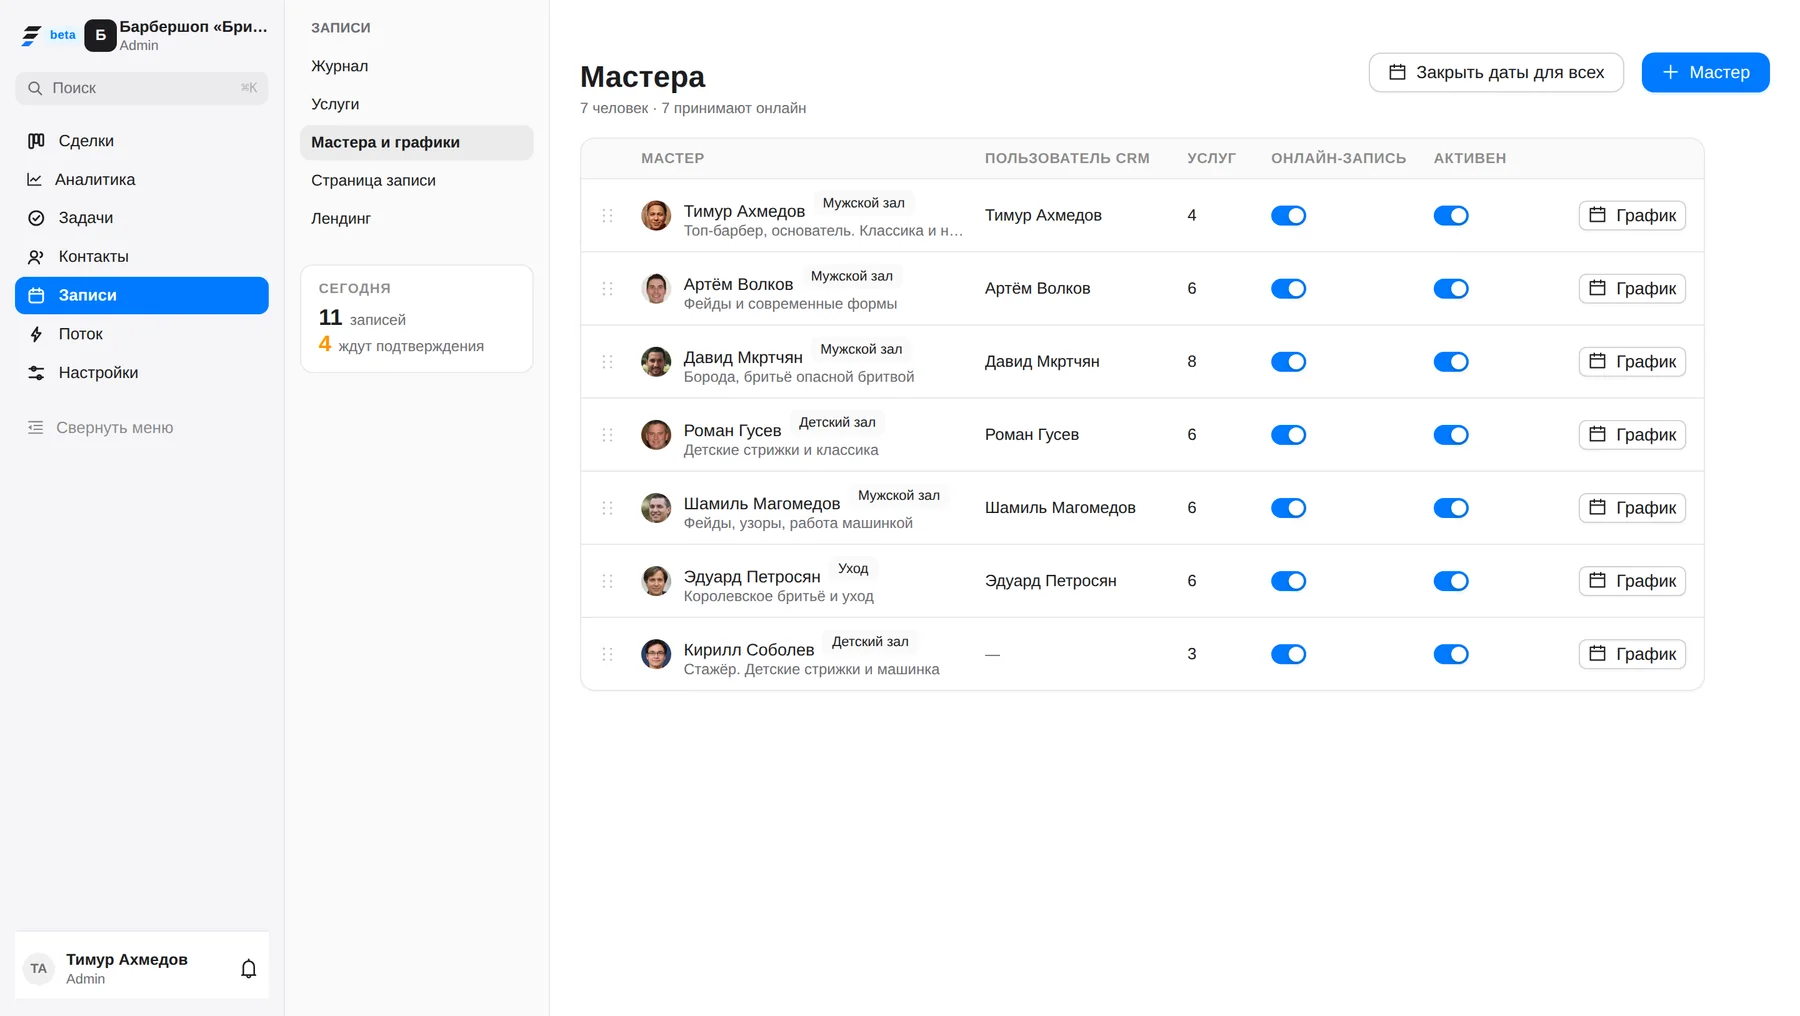Image resolution: width=1800 pixels, height=1016 pixels.
Task: Click the drag handle for Давид Мкртчян row
Action: 607,361
